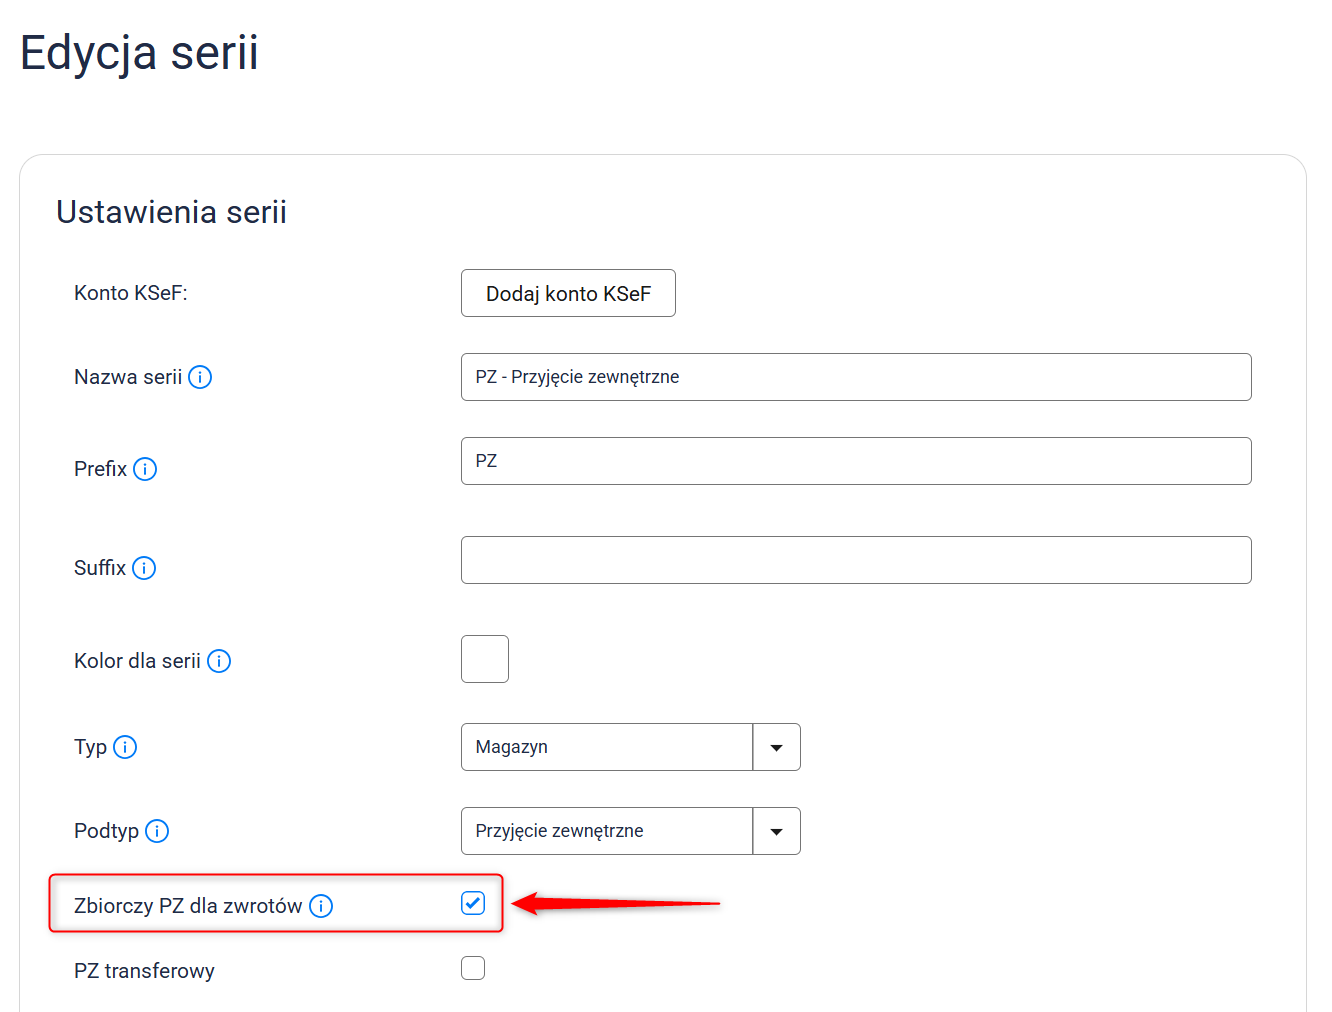Click the Nazwa serii text field
Viewport: 1332px width, 1012px height.
(x=856, y=377)
